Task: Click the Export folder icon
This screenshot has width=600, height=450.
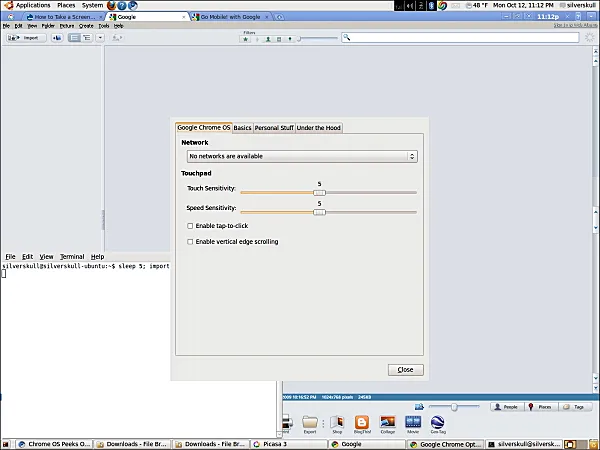Action: coord(310,422)
